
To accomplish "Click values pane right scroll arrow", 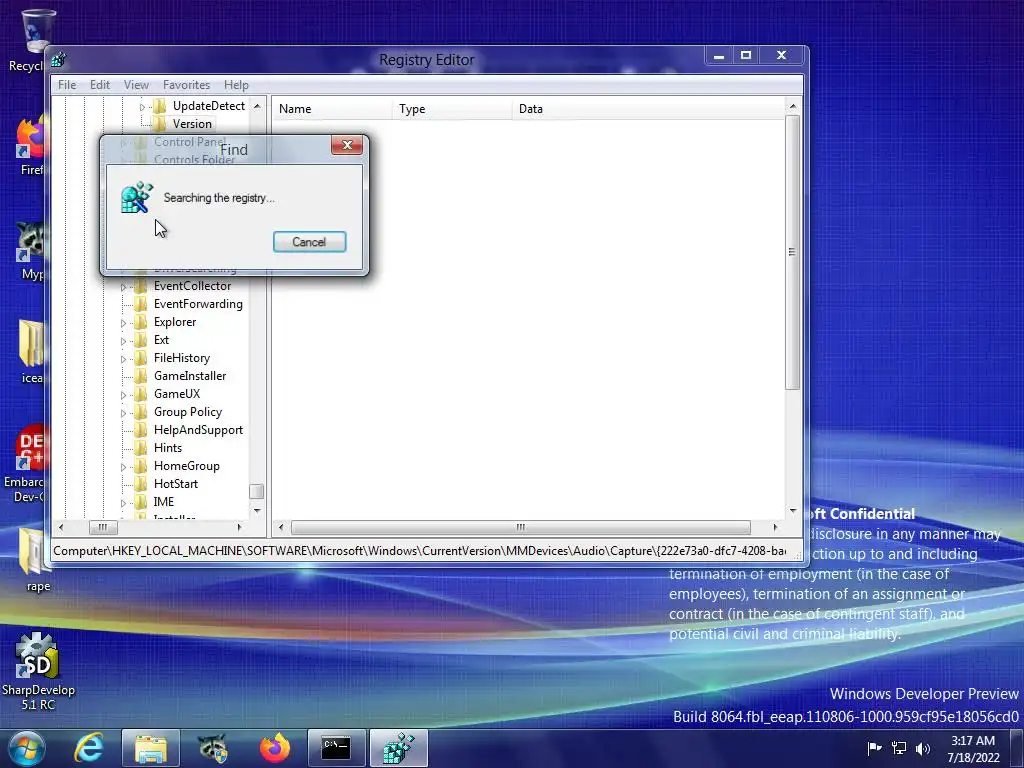I will 775,527.
